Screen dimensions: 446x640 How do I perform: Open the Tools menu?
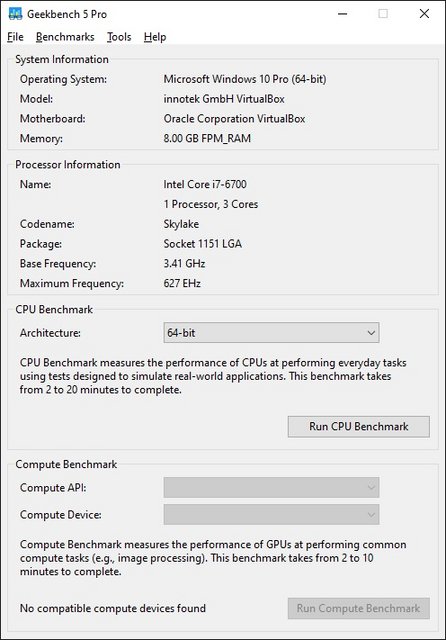[x=119, y=37]
